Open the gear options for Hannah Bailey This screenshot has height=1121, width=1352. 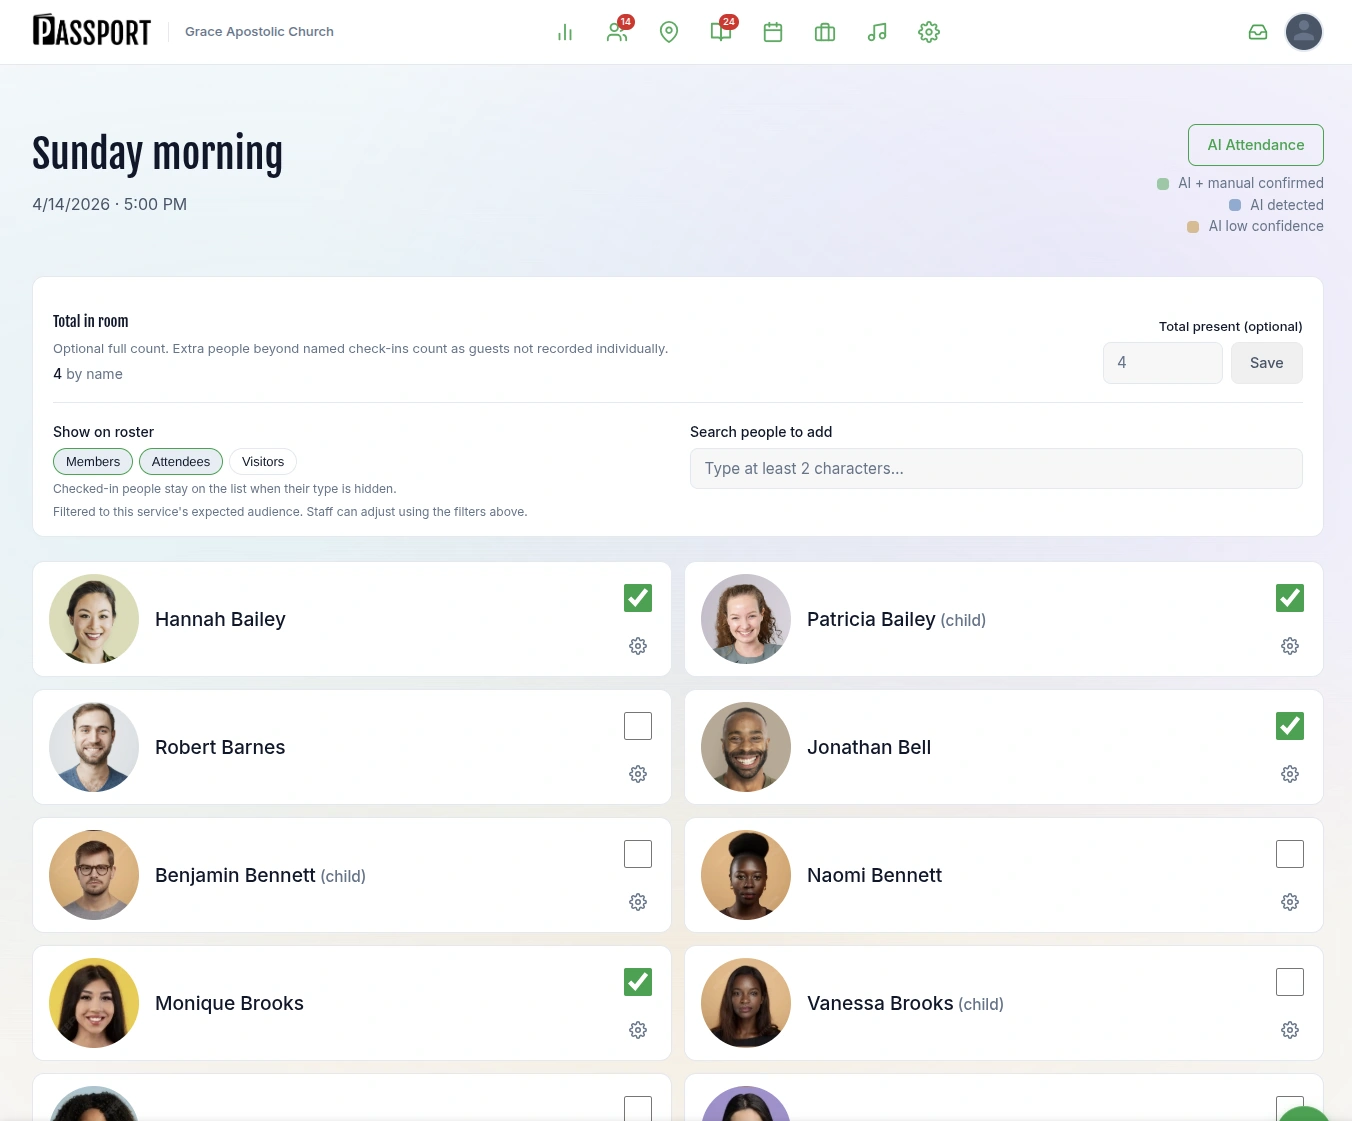(638, 646)
